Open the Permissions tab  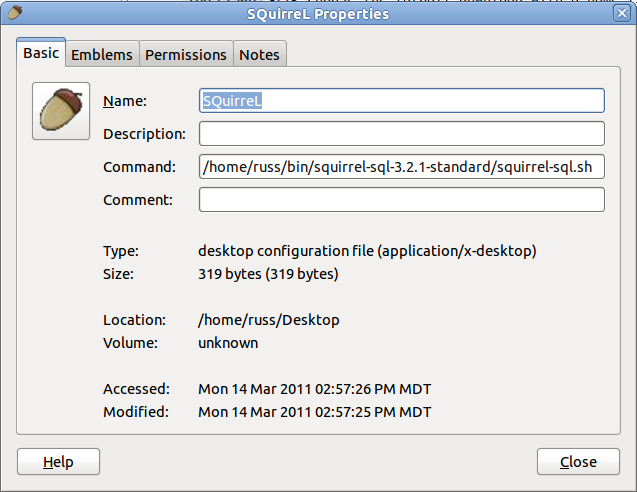point(186,54)
